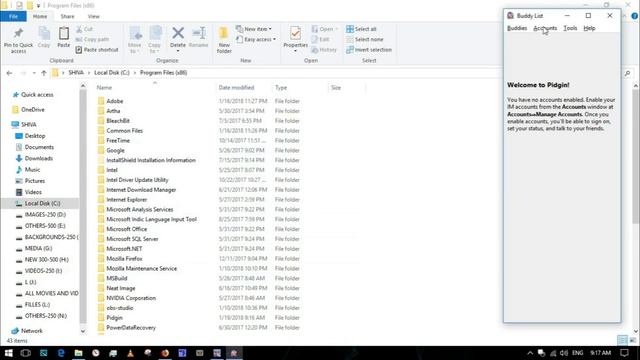This screenshot has width=640, height=360.
Task: Open the Action Center notification icon
Action: pyautogui.click(x=624, y=353)
